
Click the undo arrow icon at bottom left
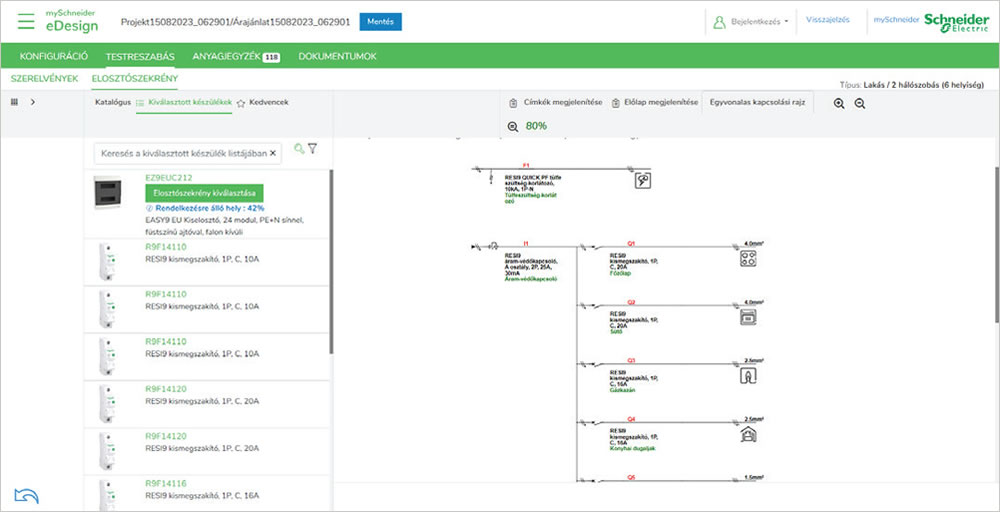pyautogui.click(x=26, y=495)
